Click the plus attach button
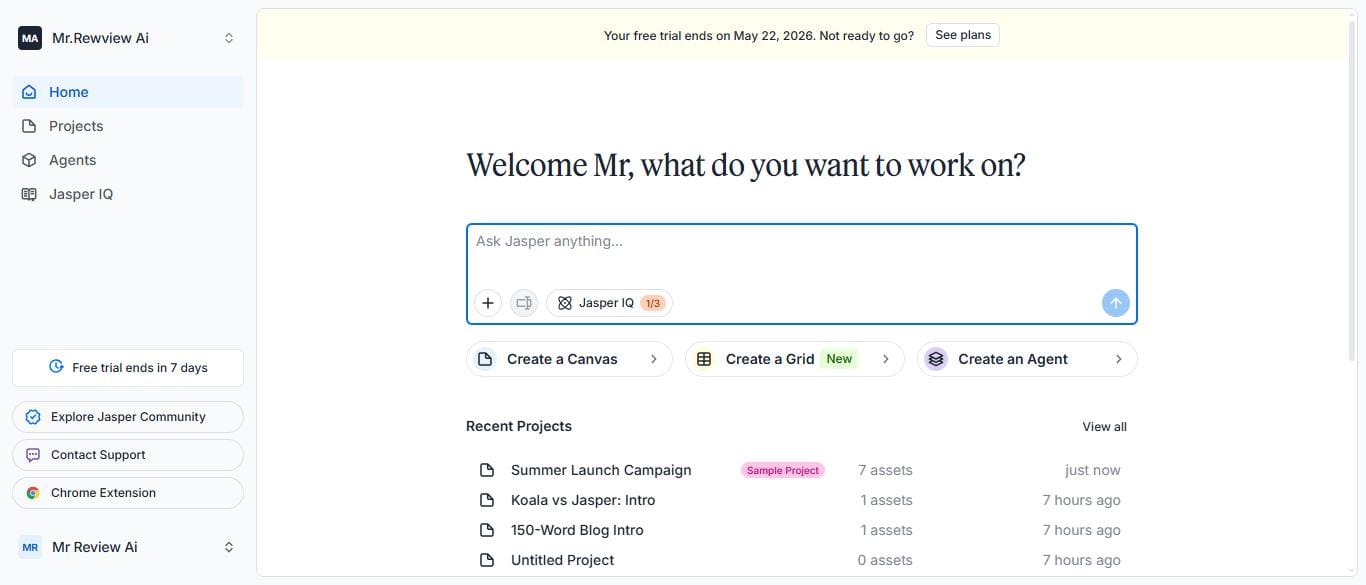1366x585 pixels. [x=488, y=303]
